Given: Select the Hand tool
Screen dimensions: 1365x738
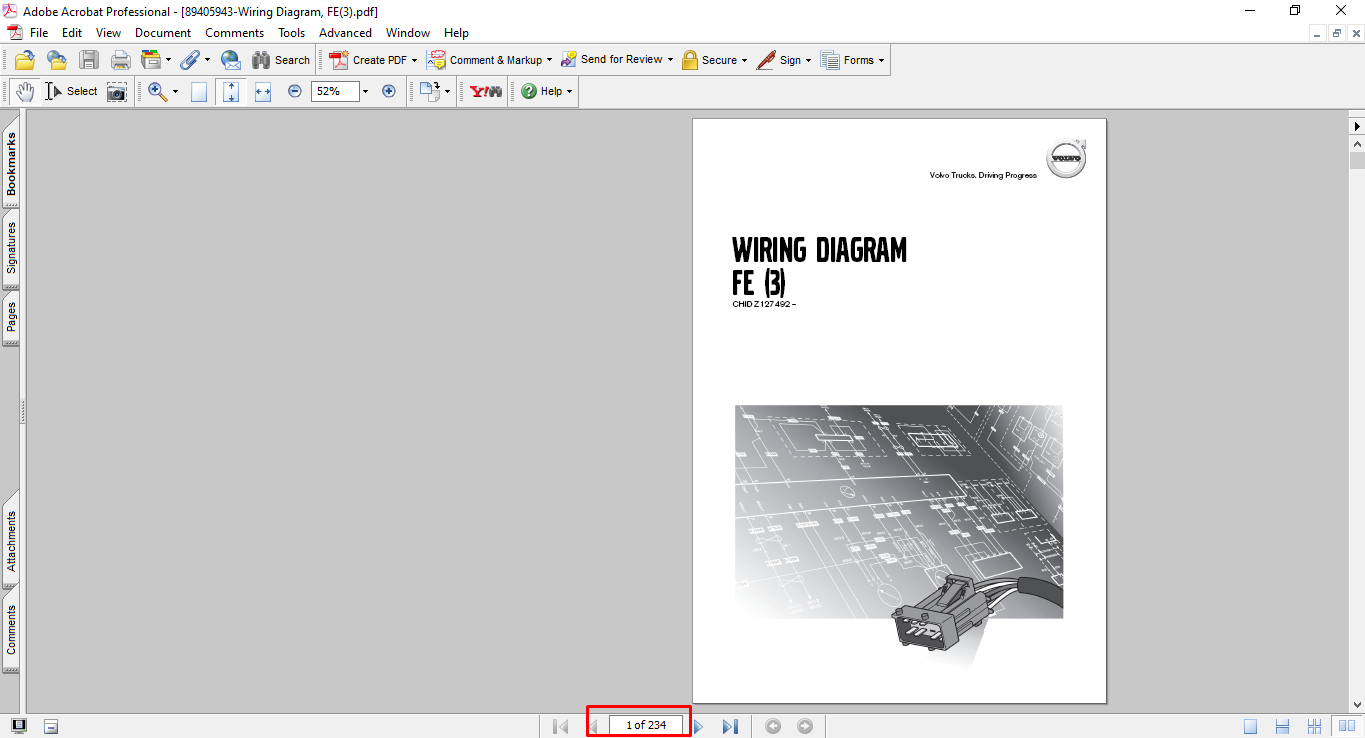Looking at the screenshot, I should coord(24,91).
